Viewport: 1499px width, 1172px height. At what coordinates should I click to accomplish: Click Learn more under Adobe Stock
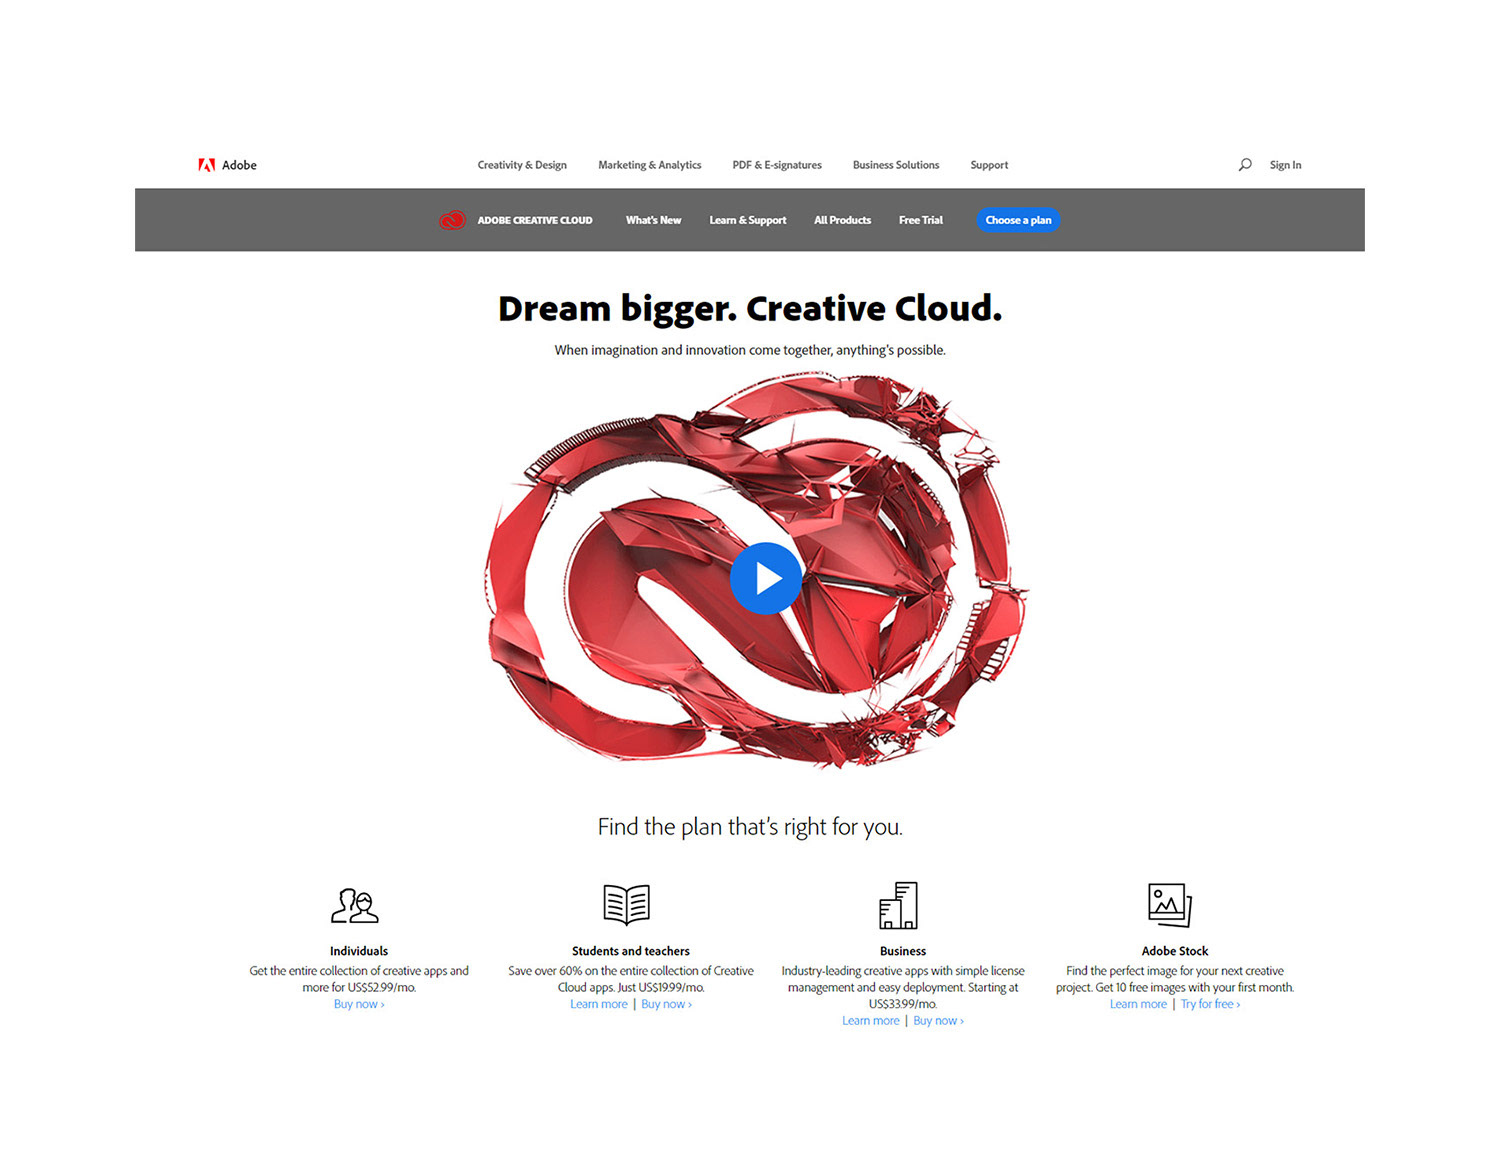tap(1138, 1004)
